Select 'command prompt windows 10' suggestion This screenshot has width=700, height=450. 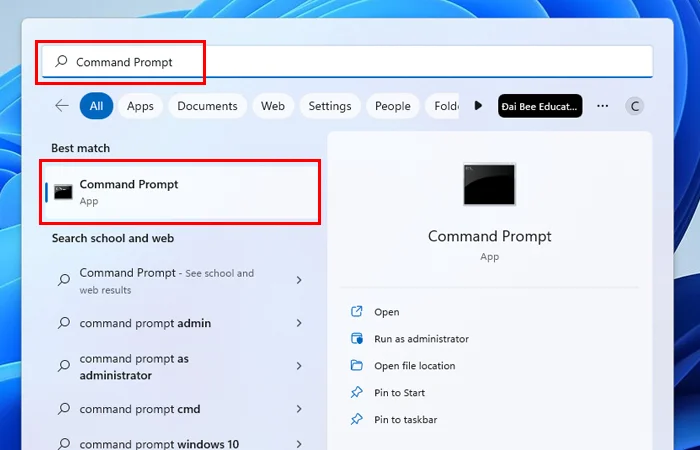(180, 443)
